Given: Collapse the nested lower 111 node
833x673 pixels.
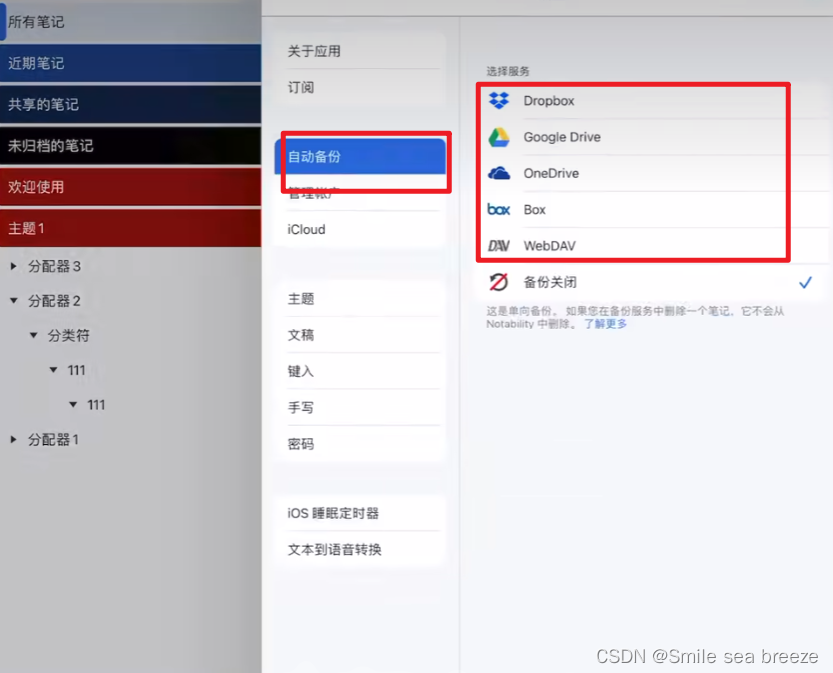Looking at the screenshot, I should (x=73, y=405).
